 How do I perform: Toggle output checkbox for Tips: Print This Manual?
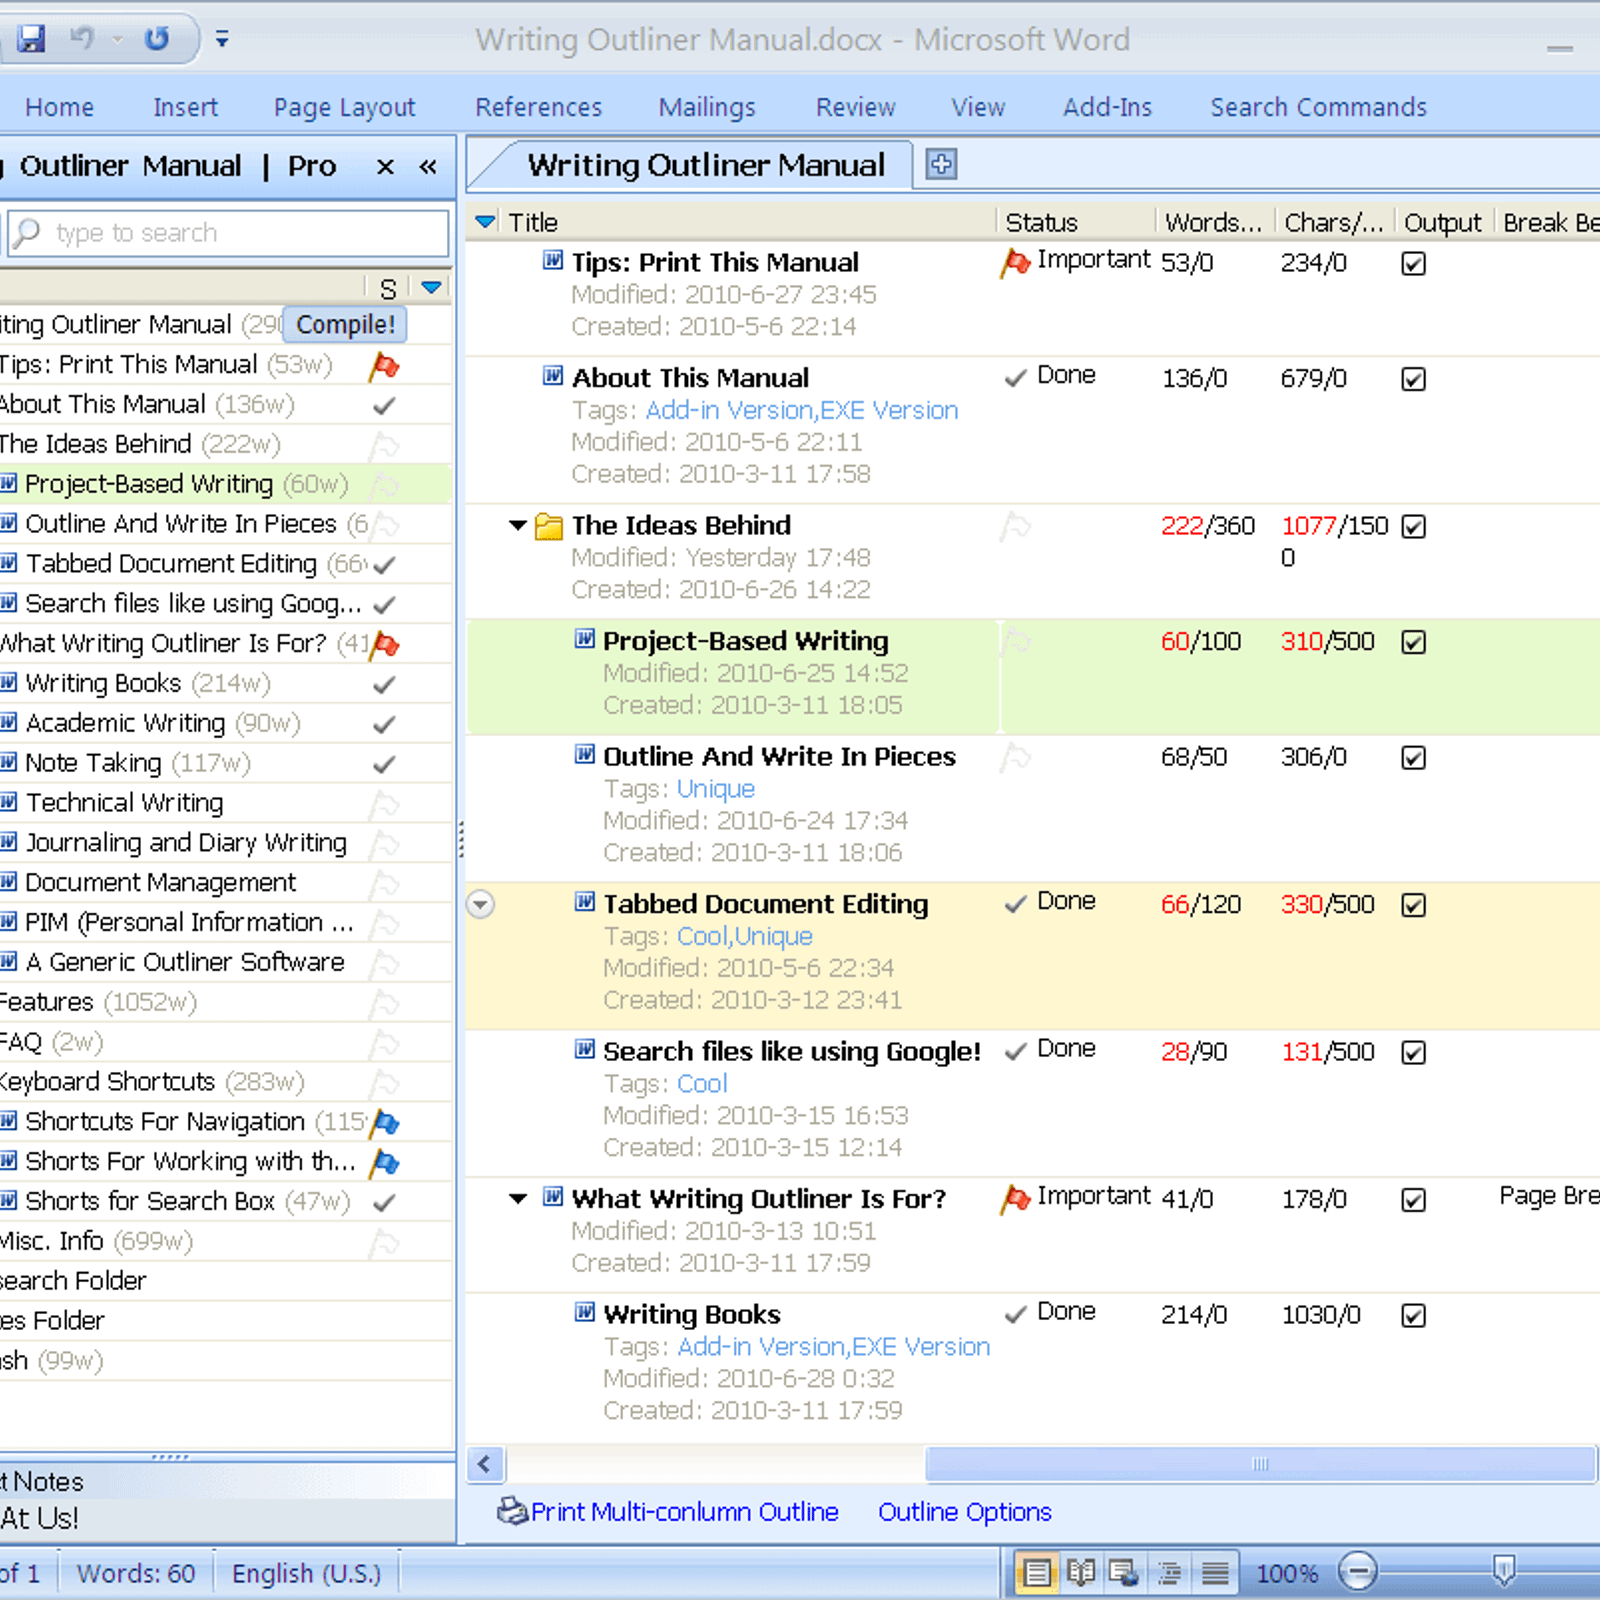pos(1413,264)
